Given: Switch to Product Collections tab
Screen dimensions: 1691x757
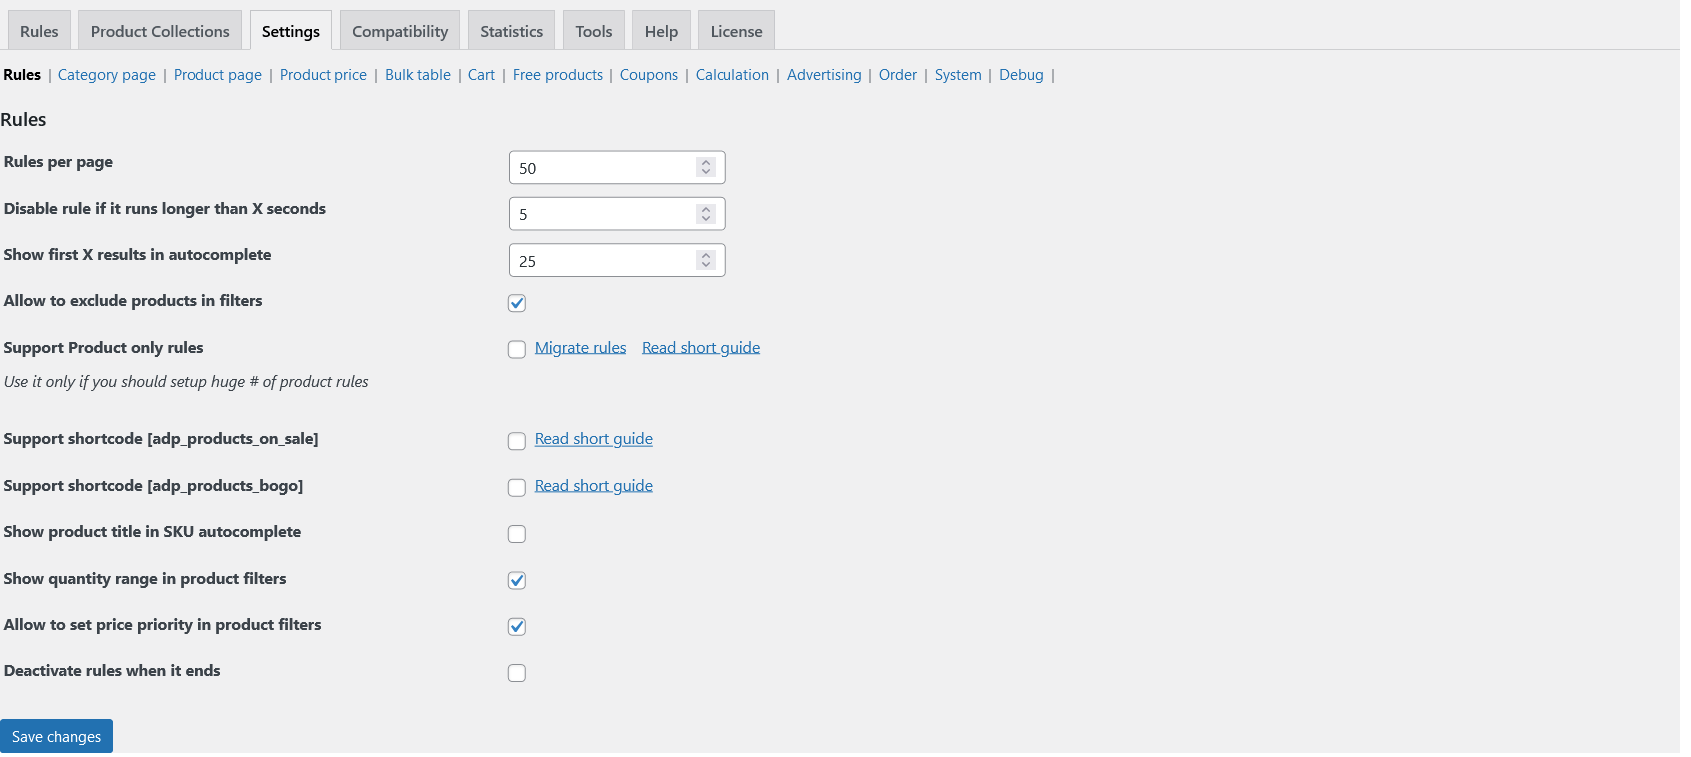Looking at the screenshot, I should click(160, 31).
